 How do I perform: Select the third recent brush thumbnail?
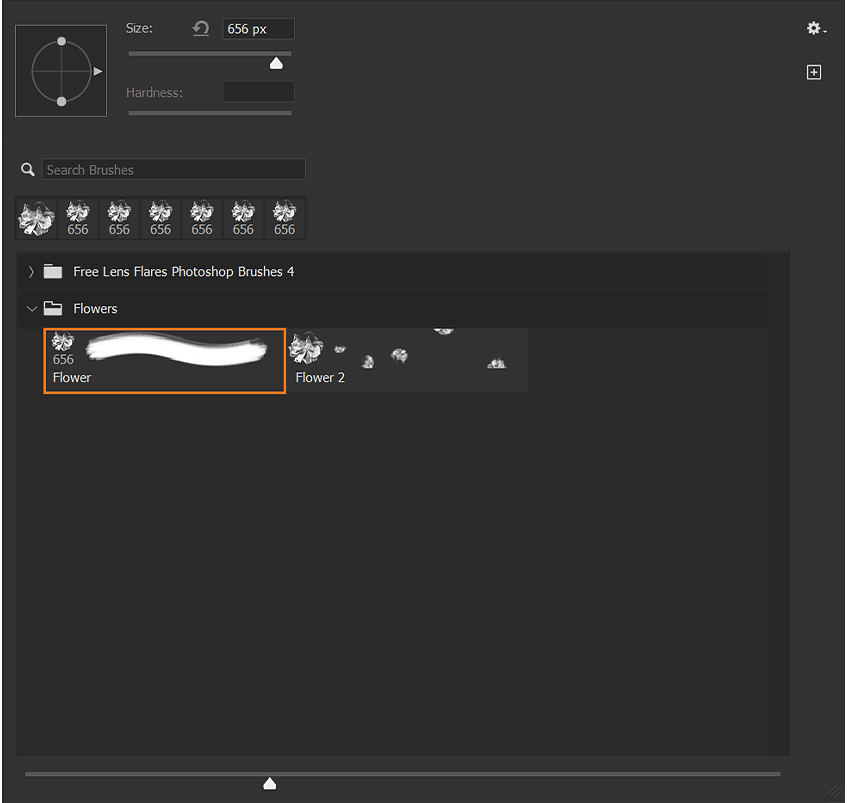pos(119,218)
